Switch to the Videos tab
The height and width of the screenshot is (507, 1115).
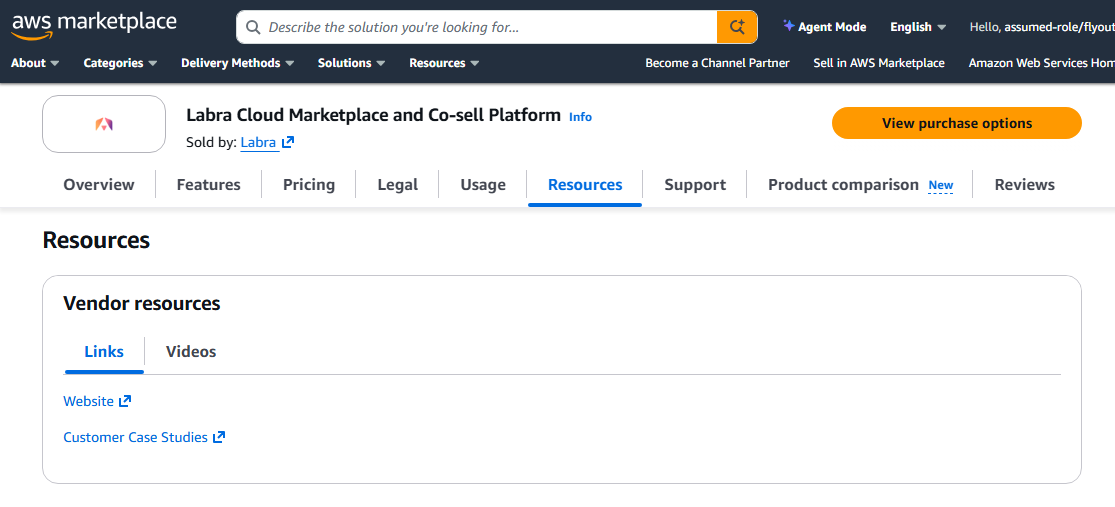191,351
